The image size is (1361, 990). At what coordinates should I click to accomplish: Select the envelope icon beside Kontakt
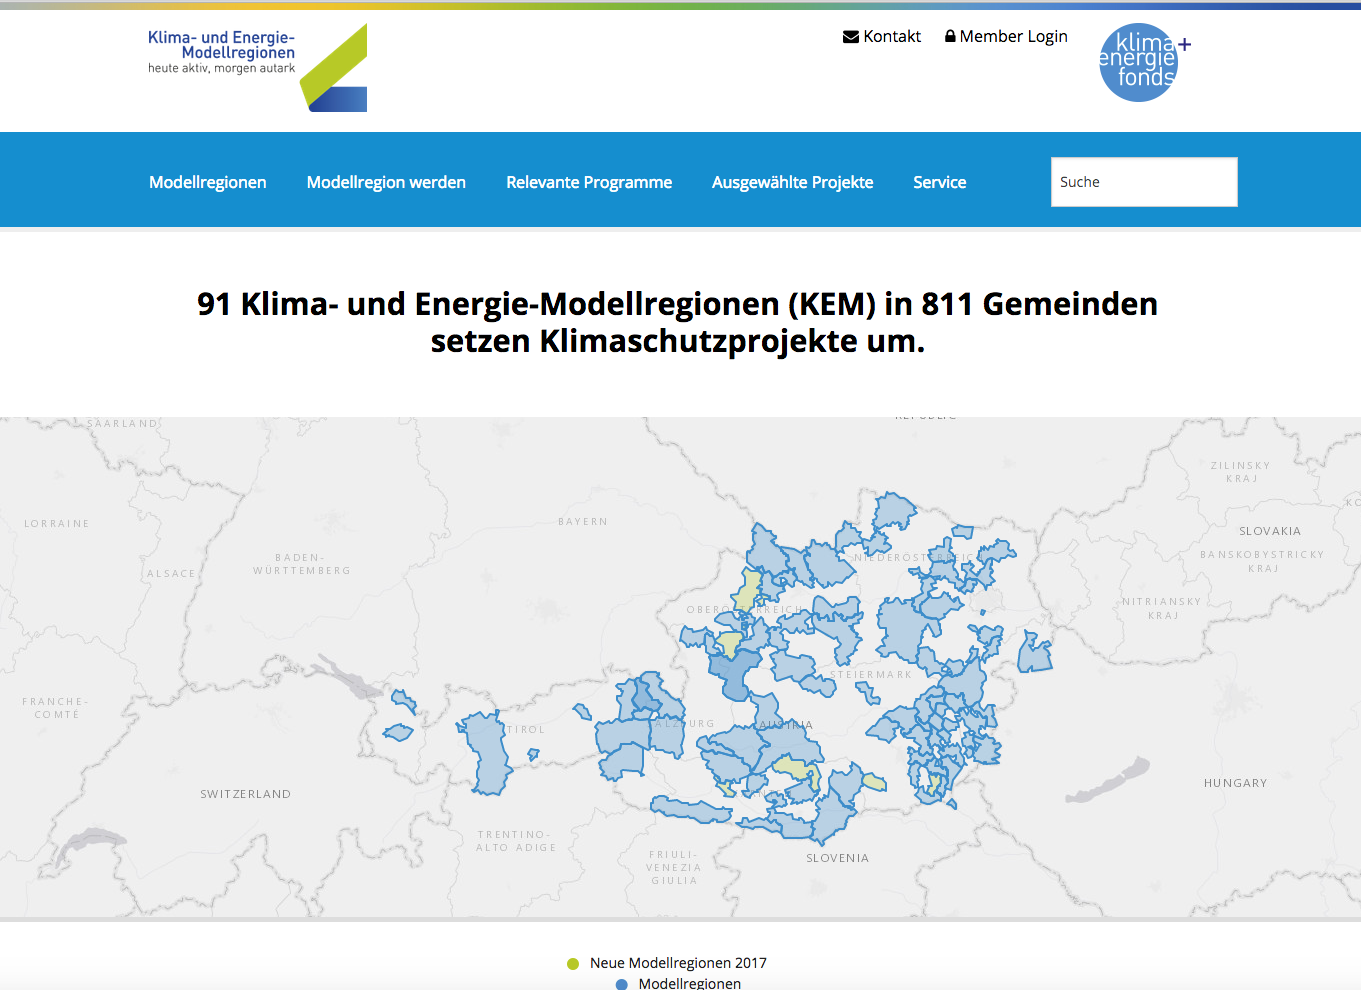pyautogui.click(x=851, y=37)
